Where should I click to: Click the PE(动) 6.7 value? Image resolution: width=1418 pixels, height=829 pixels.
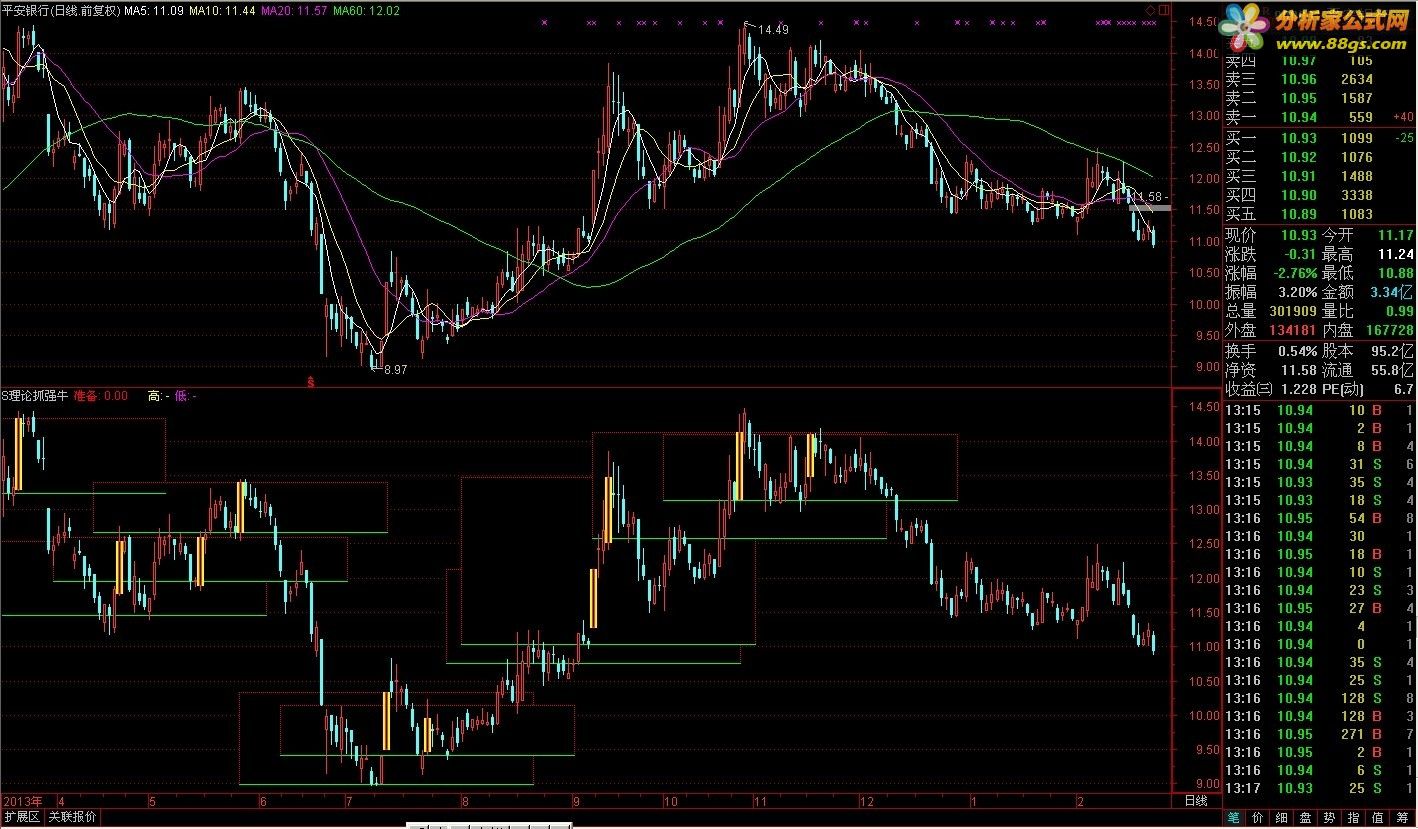[1404, 389]
